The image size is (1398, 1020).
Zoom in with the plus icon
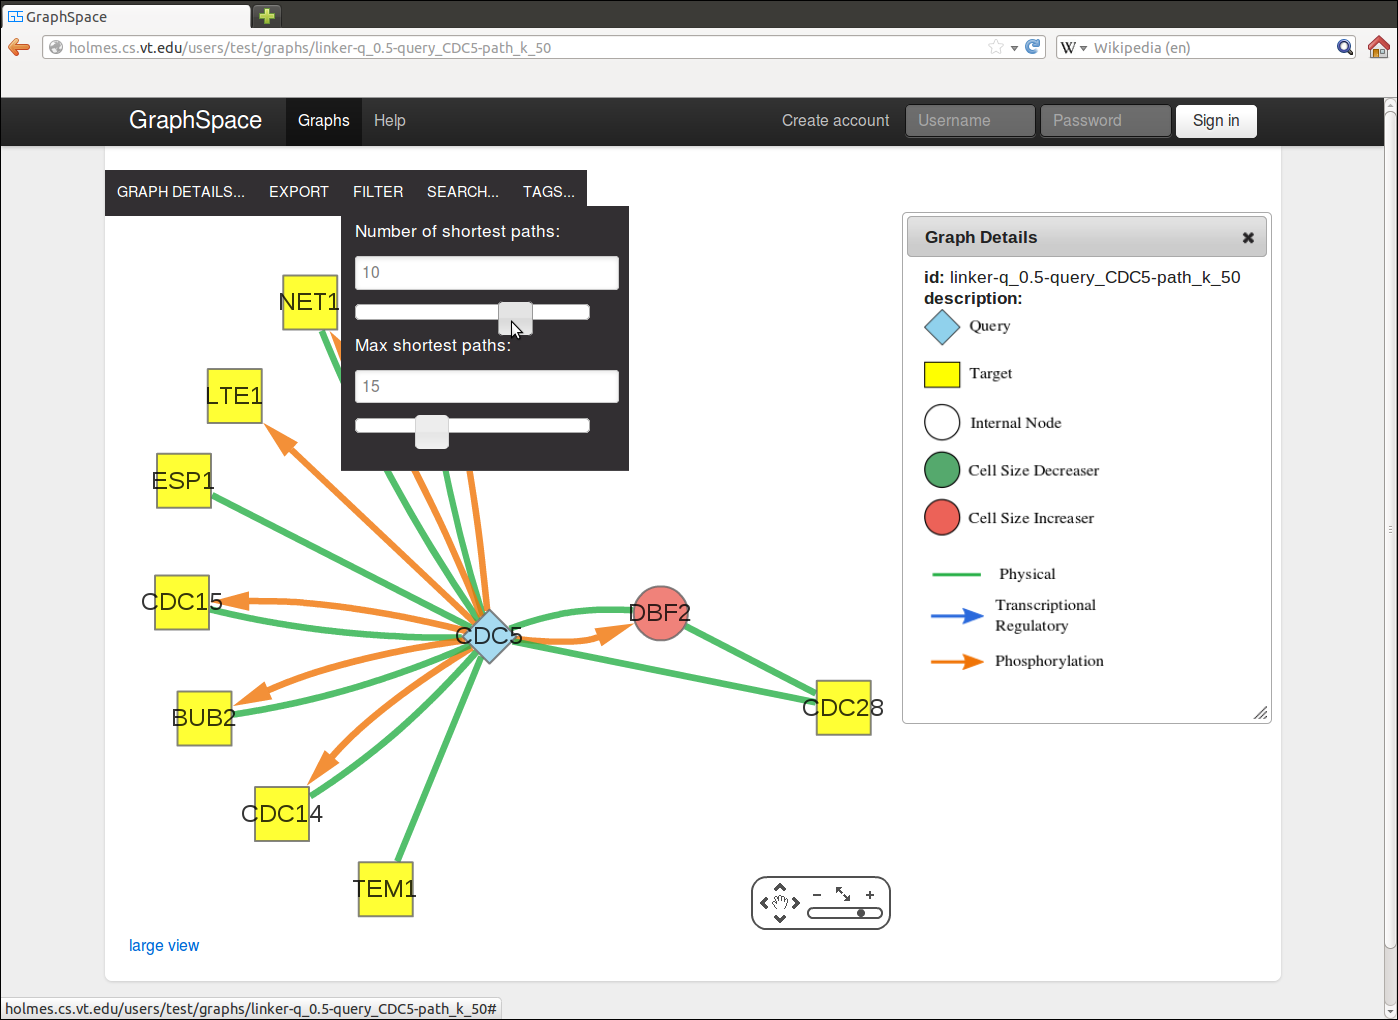[870, 894]
